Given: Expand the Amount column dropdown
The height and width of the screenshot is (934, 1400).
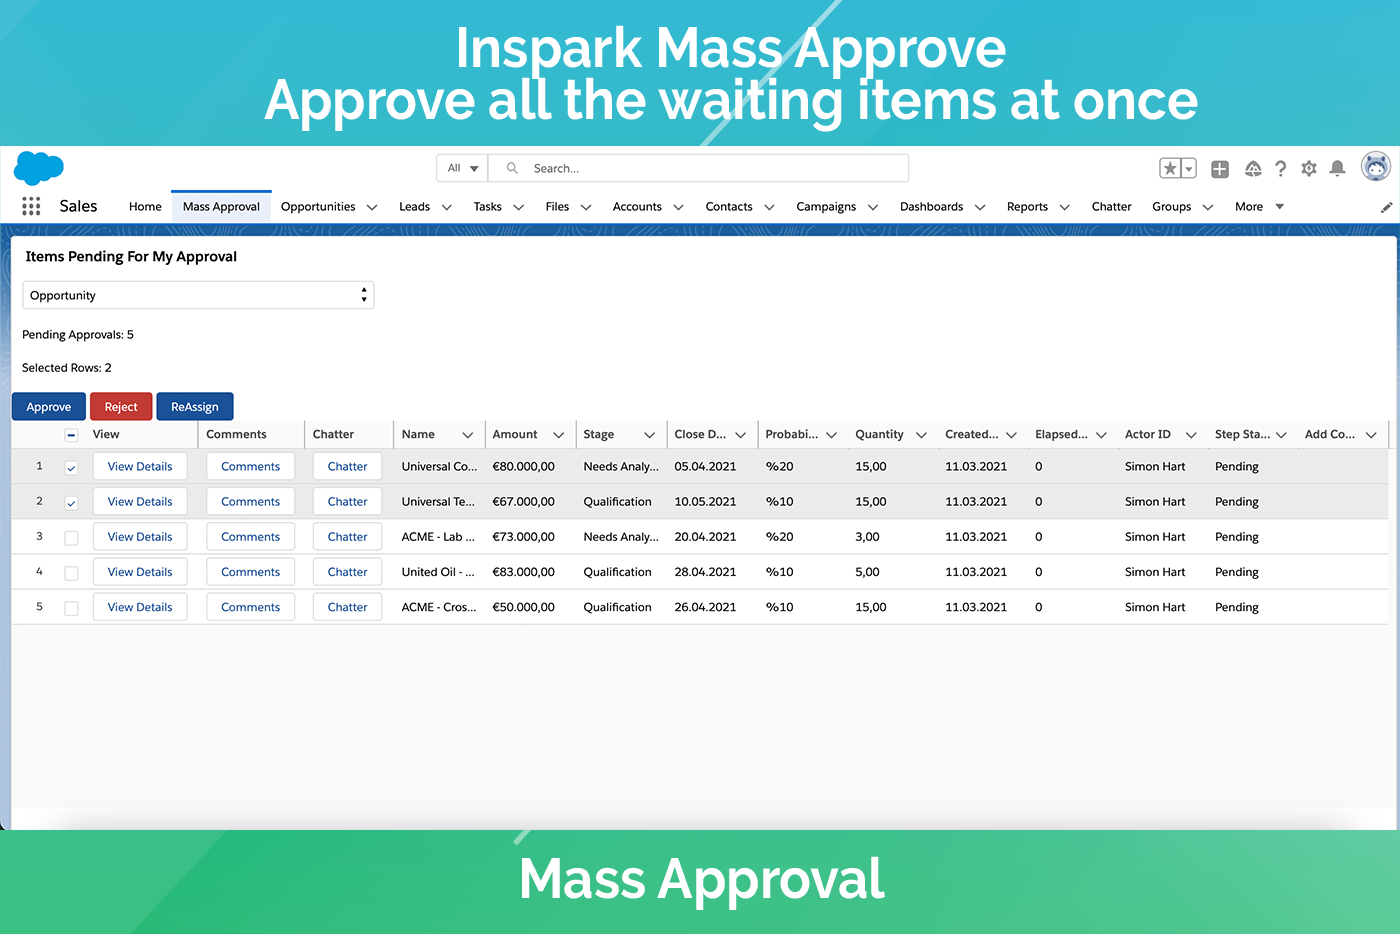Looking at the screenshot, I should pyautogui.click(x=560, y=434).
